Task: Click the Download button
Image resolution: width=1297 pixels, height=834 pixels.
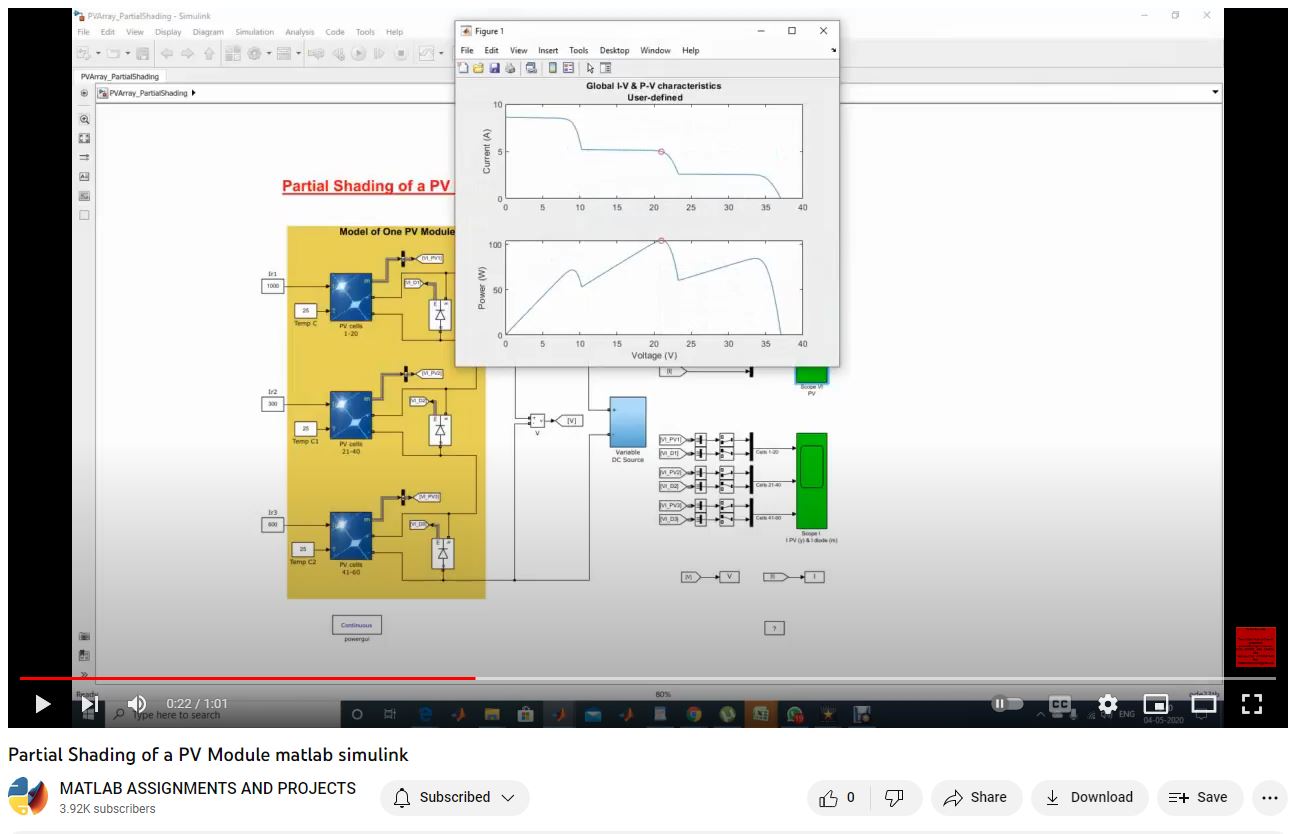Action: tap(1088, 797)
